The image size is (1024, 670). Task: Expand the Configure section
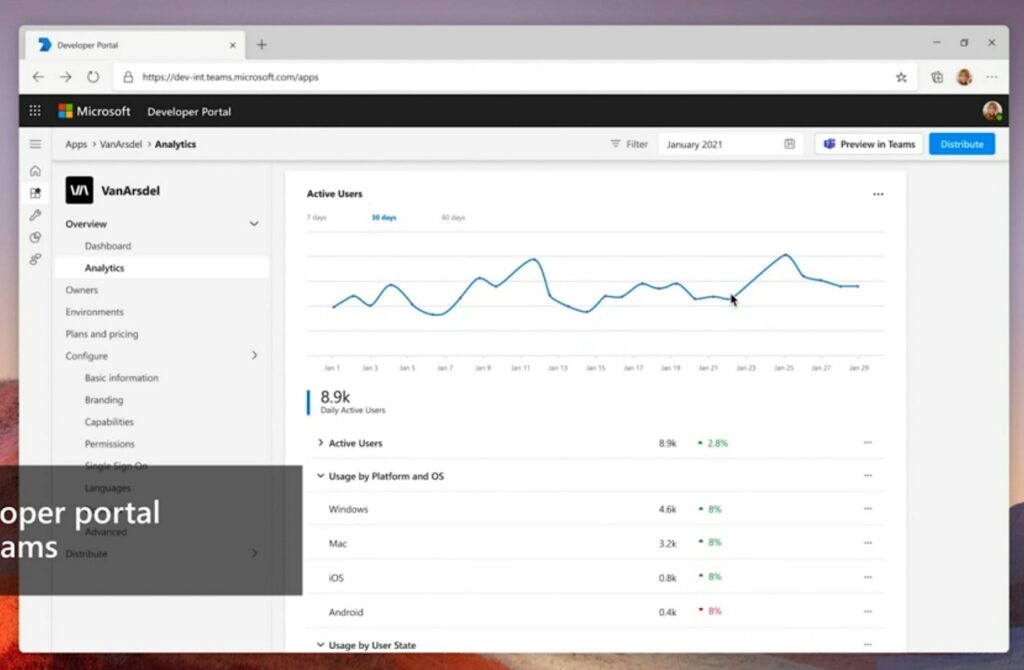[253, 355]
